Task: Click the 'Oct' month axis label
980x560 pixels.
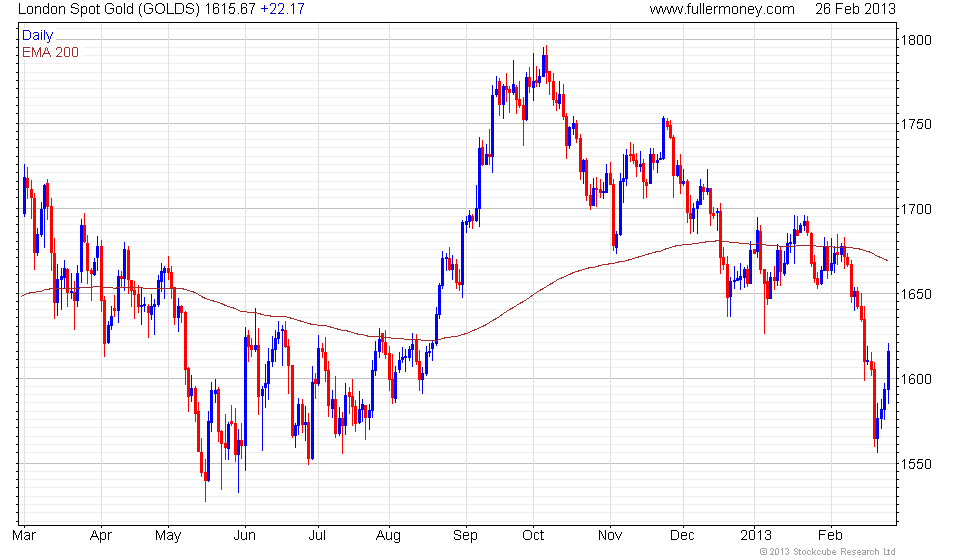Action: (x=533, y=536)
